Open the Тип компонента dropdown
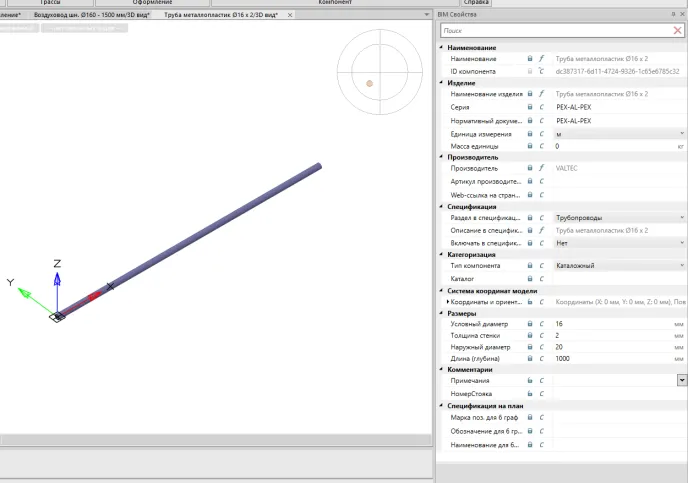The height and width of the screenshot is (483, 688). click(682, 265)
